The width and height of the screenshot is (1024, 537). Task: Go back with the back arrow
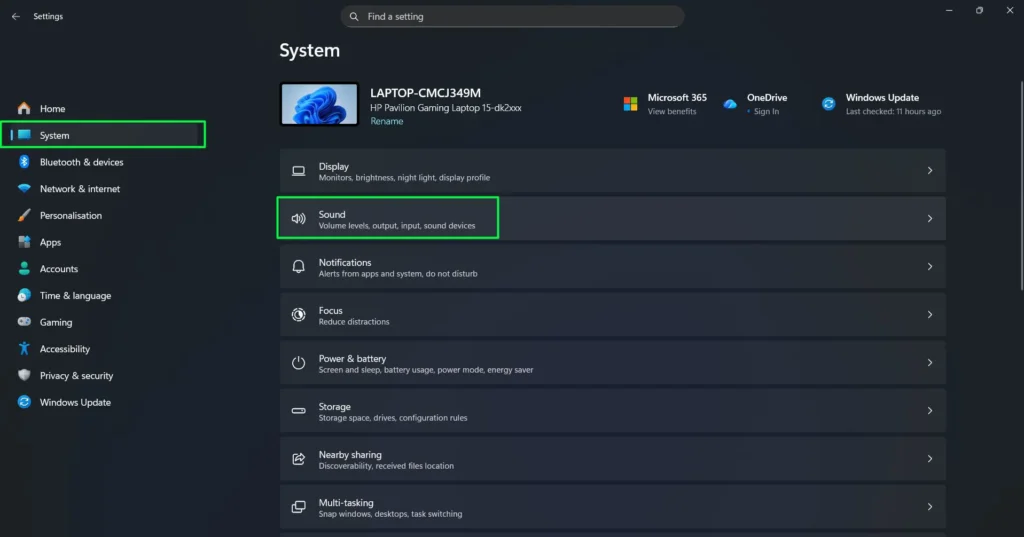tap(16, 16)
